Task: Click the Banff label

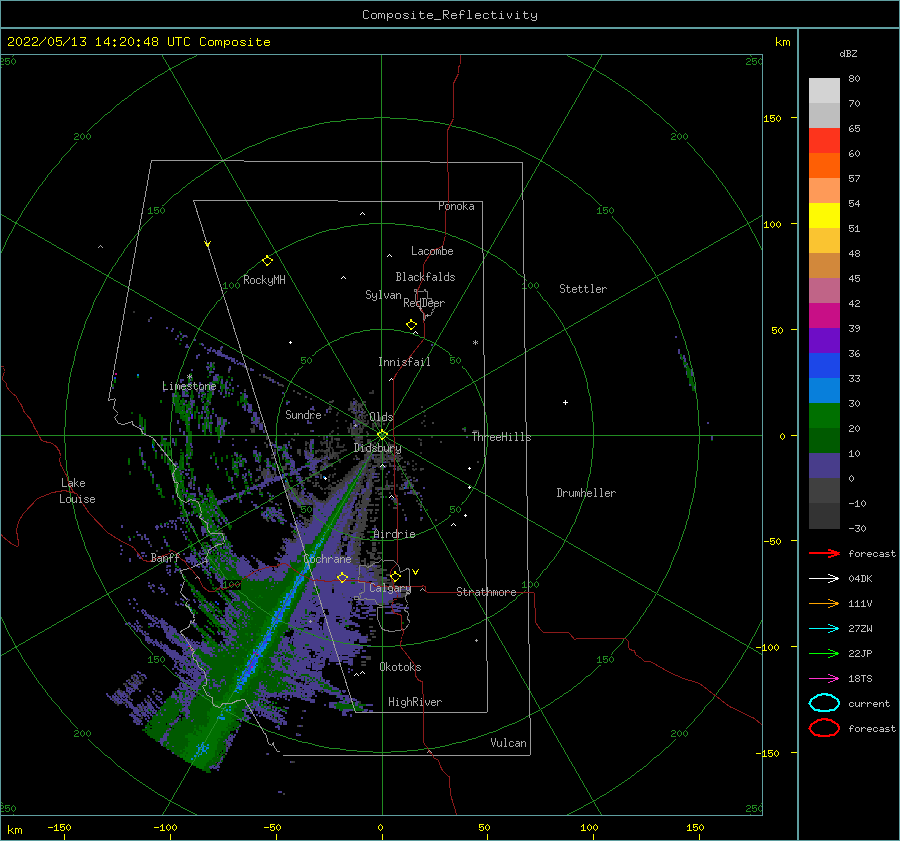Action: [165, 557]
